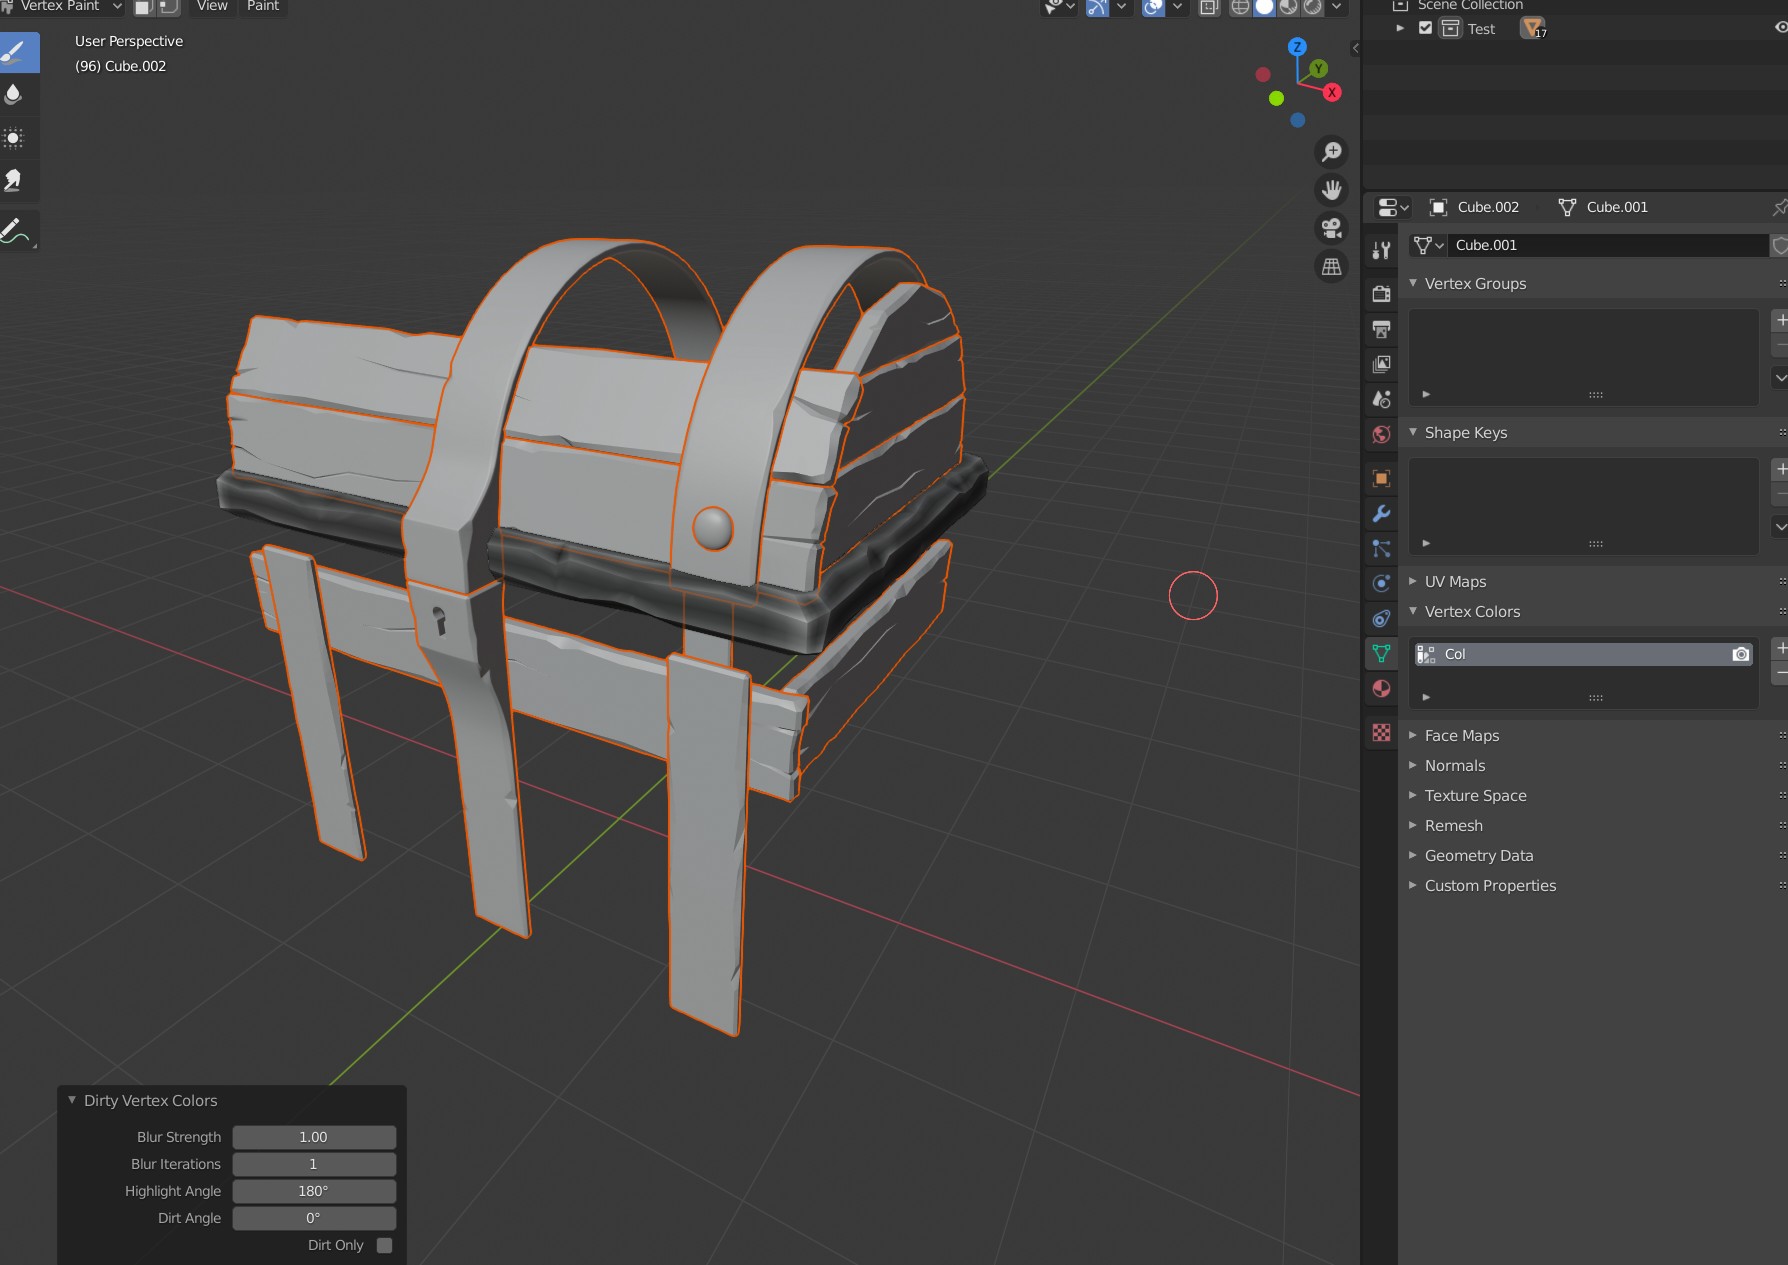Expand the UV Maps panel
Viewport: 1788px width, 1265px height.
[x=1455, y=582]
